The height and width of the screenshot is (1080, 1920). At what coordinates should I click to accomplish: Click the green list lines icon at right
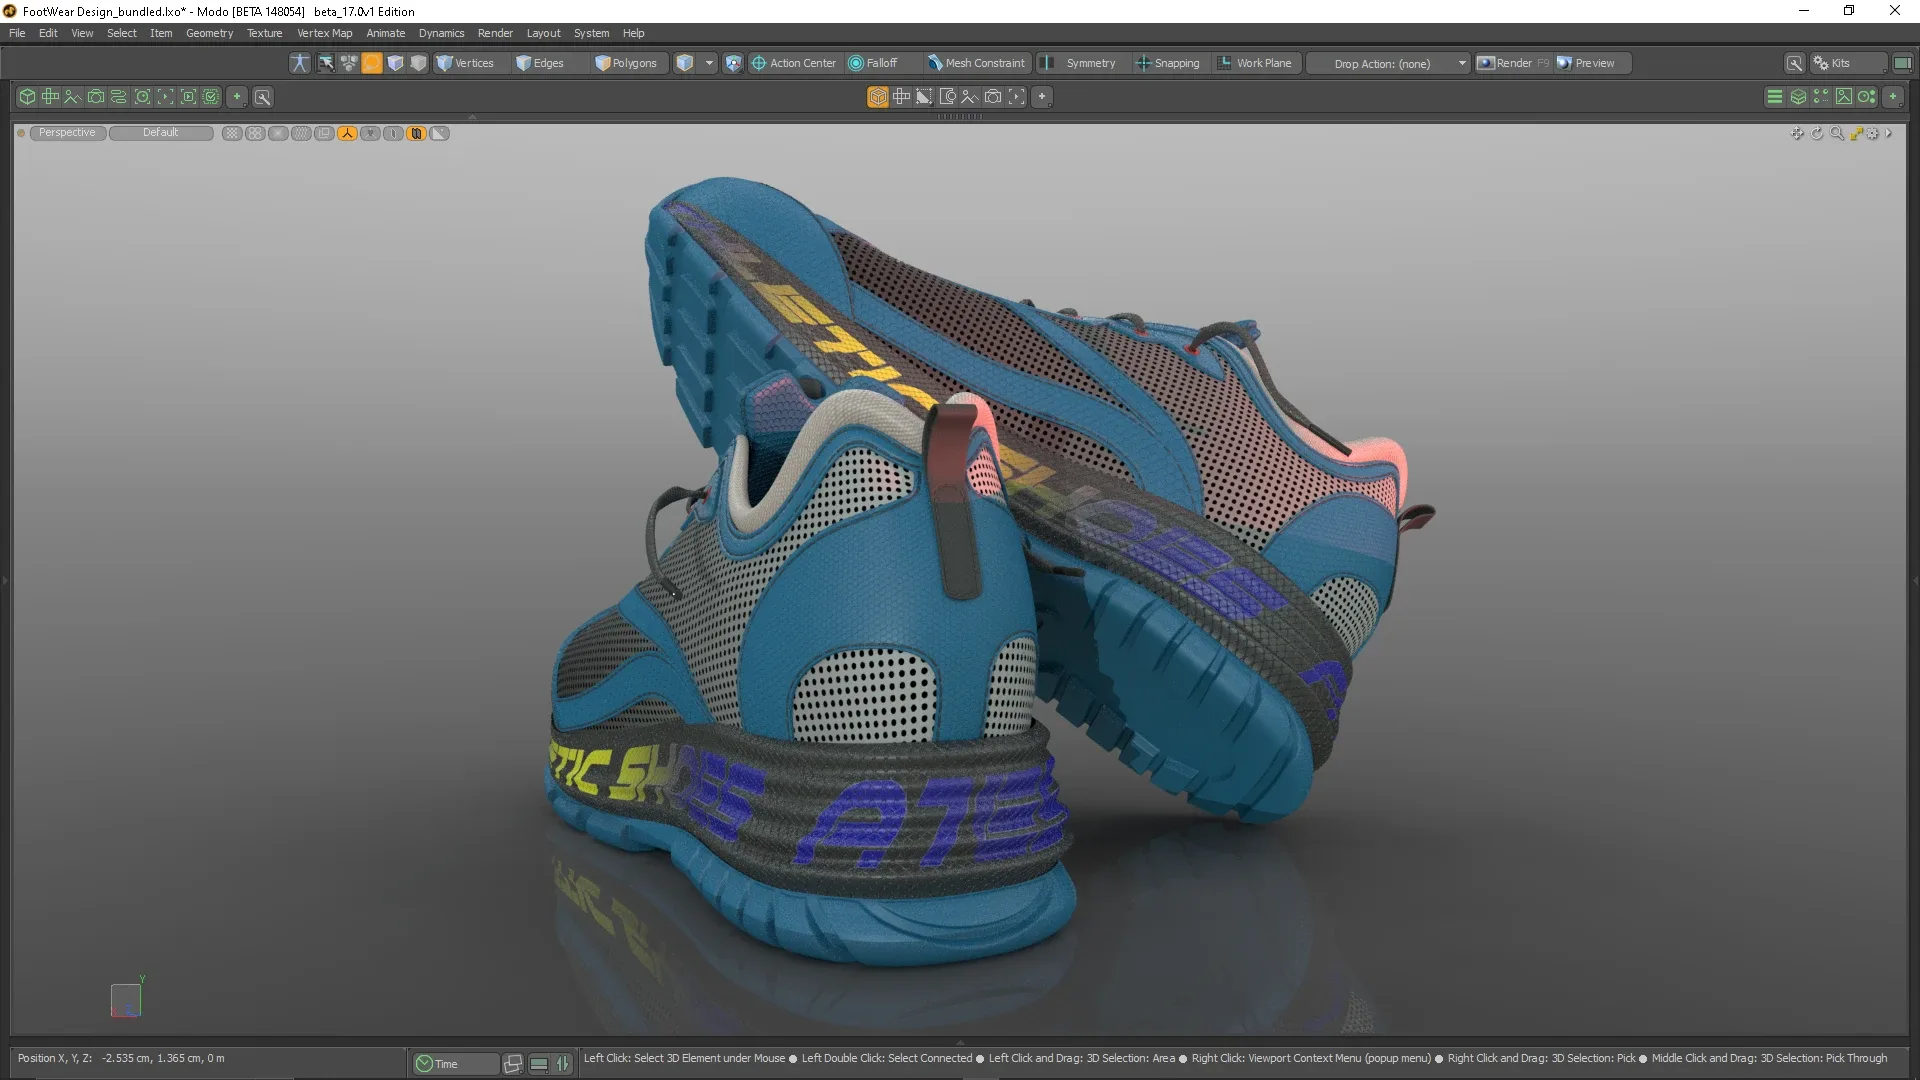click(1775, 97)
